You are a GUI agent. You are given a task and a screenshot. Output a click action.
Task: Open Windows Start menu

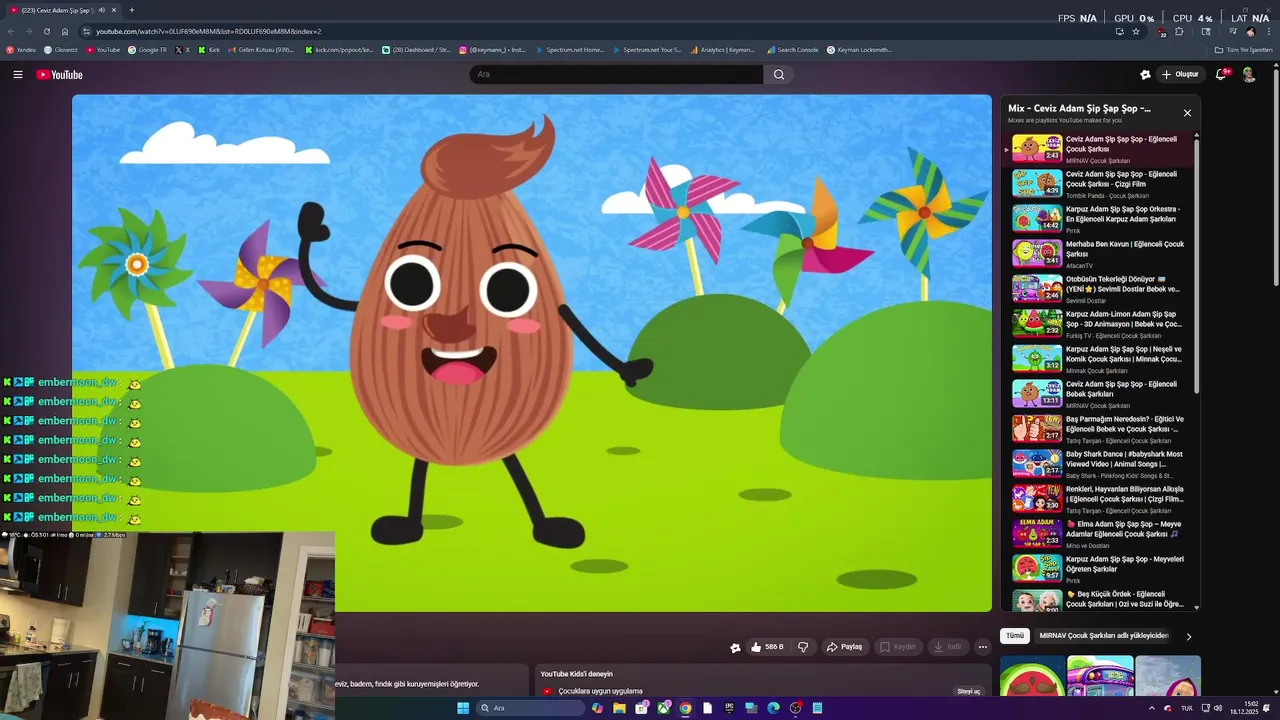click(463, 708)
